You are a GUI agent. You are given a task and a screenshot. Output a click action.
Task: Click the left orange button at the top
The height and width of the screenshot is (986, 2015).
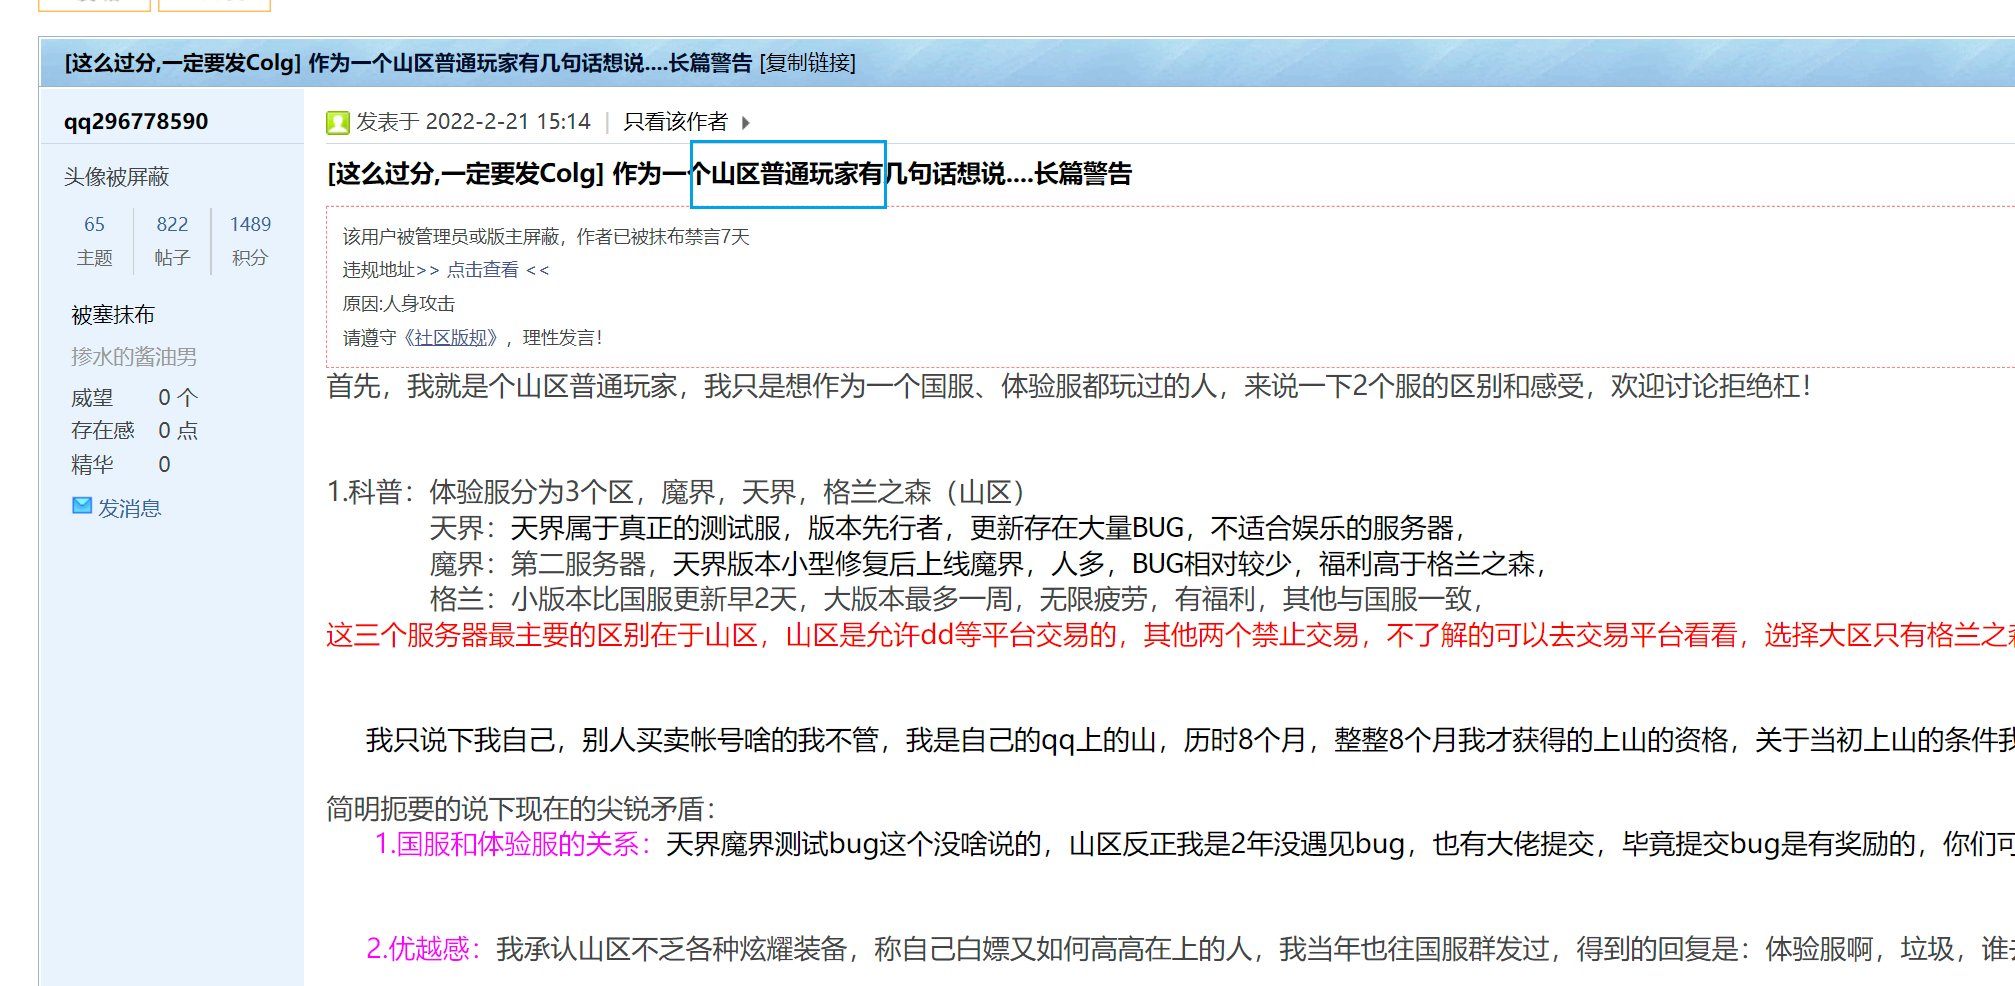pos(93,4)
